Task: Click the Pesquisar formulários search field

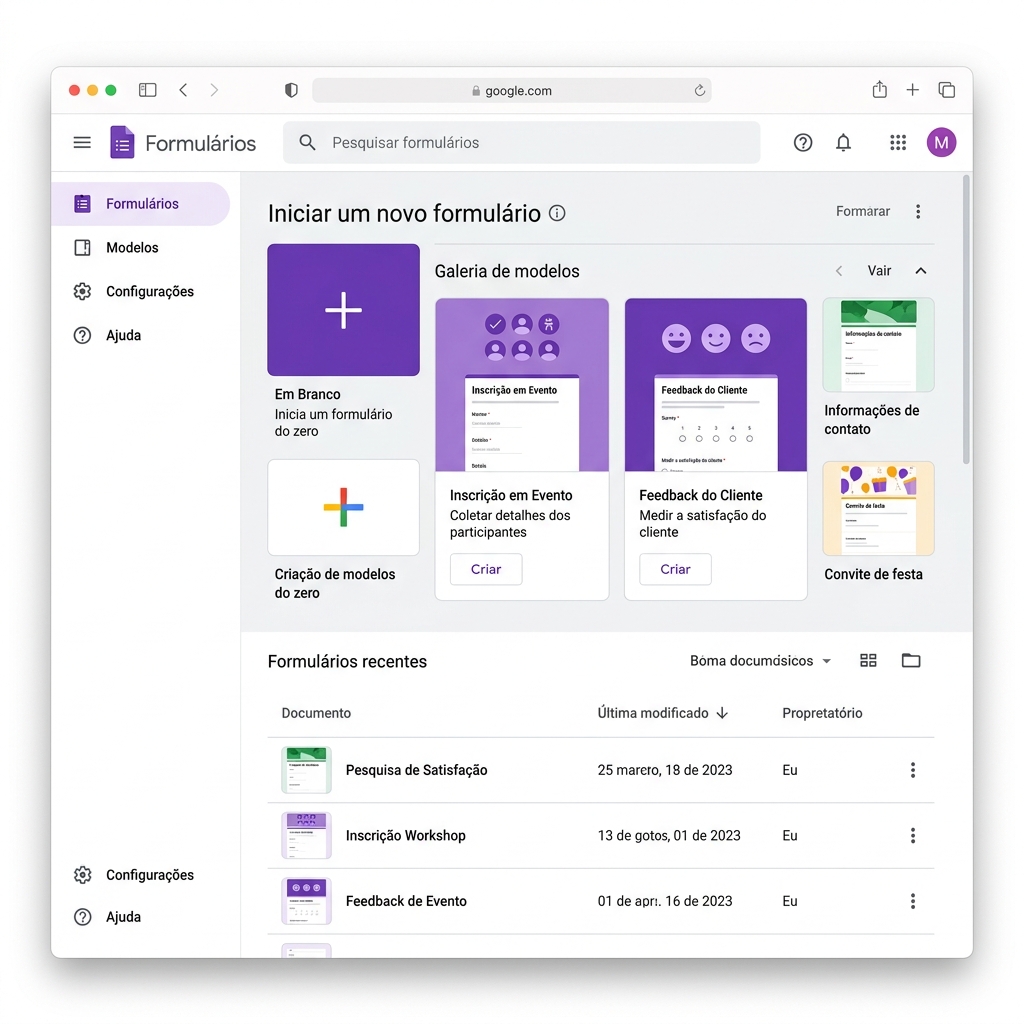Action: pyautogui.click(x=521, y=142)
